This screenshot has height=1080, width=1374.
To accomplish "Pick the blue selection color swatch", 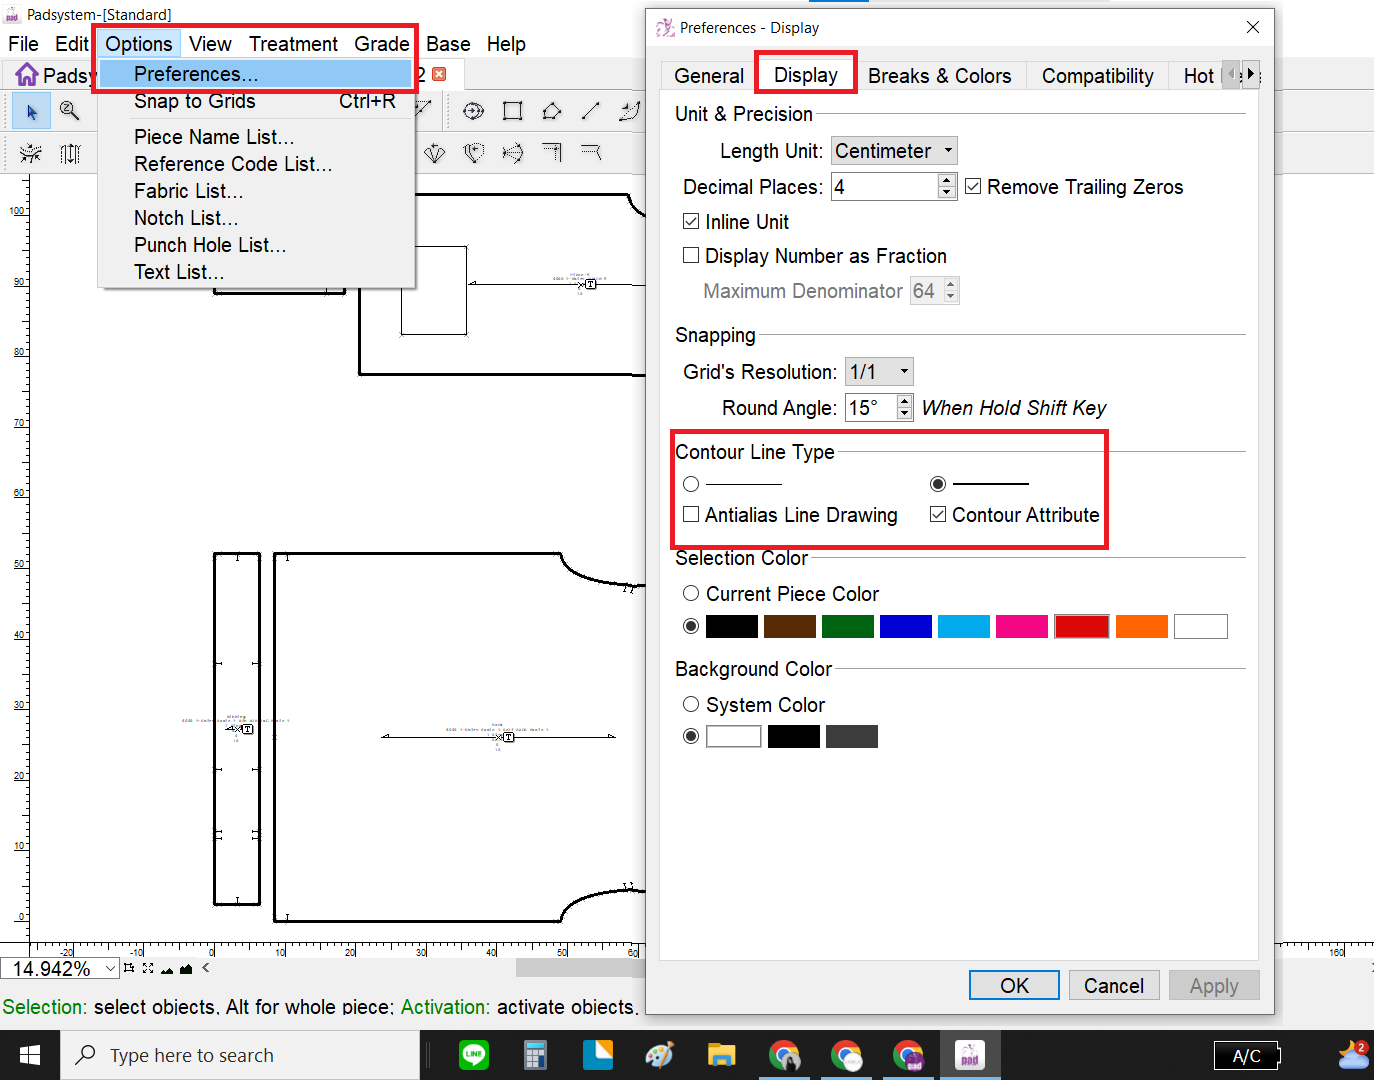I will coord(905,627).
